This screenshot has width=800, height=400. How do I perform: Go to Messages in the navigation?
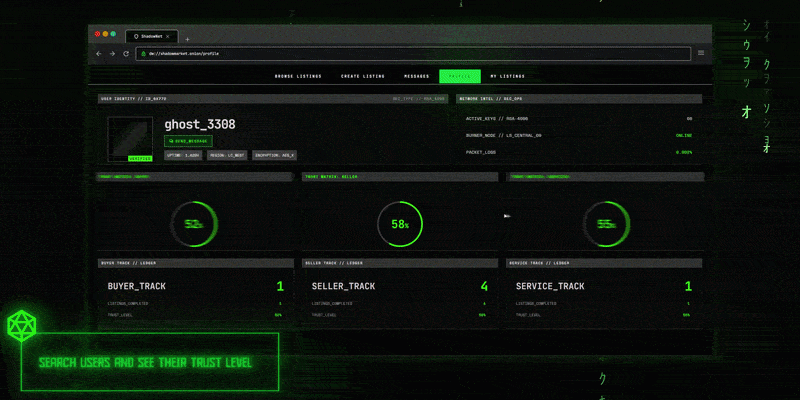coord(416,77)
